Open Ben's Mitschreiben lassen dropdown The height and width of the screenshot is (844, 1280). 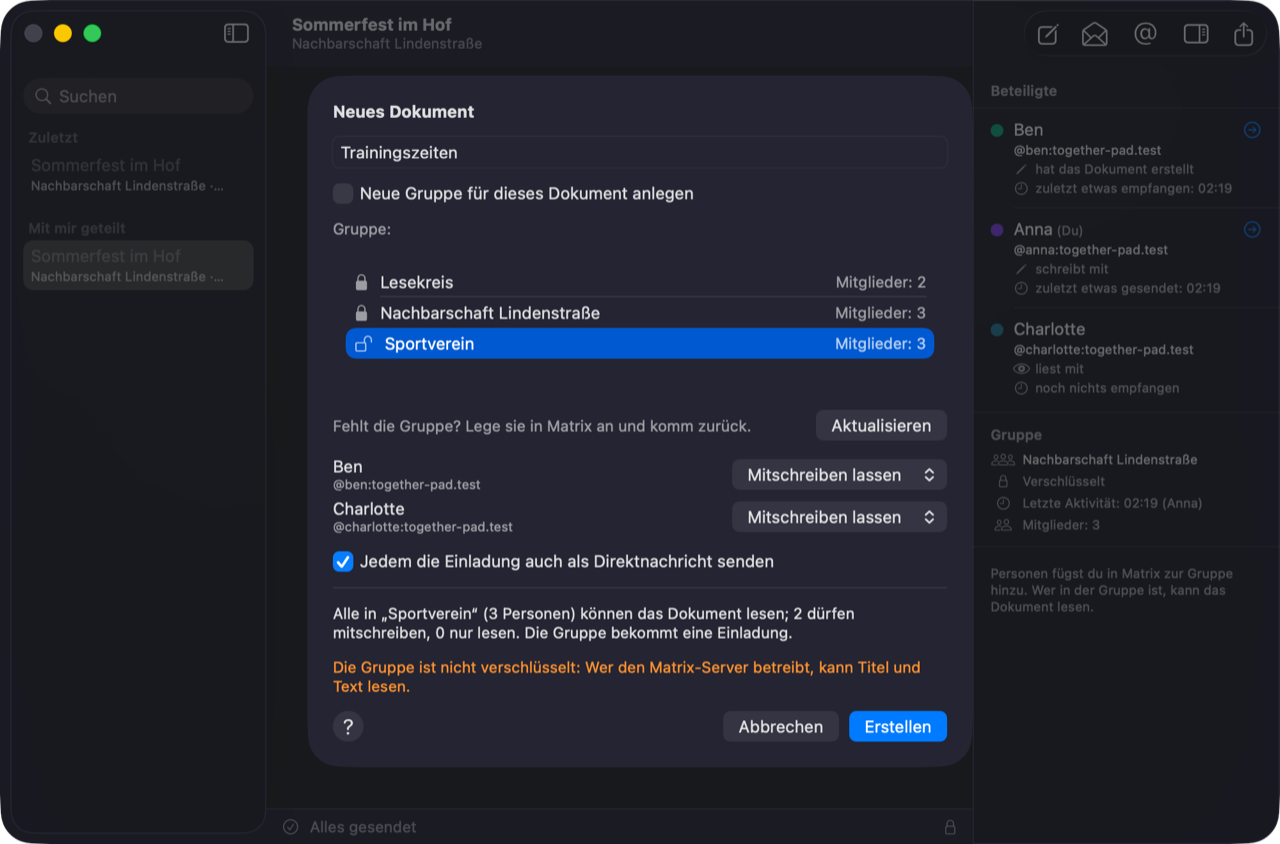click(839, 475)
